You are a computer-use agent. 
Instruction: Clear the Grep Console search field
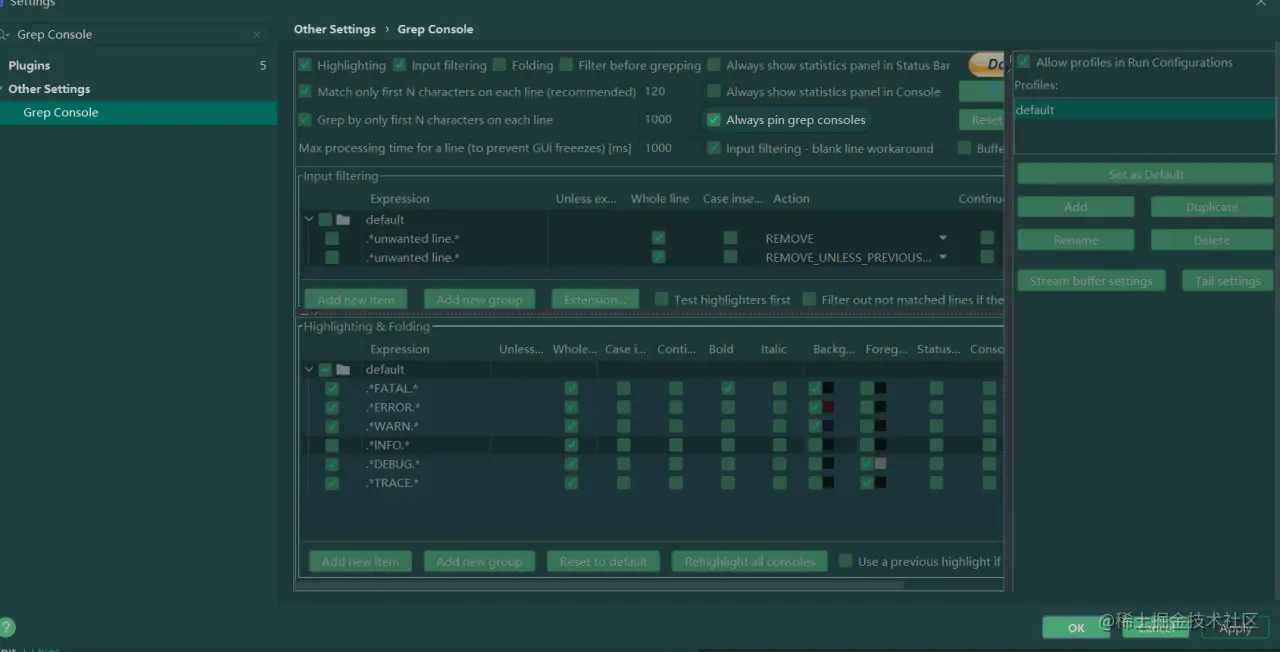[257, 35]
